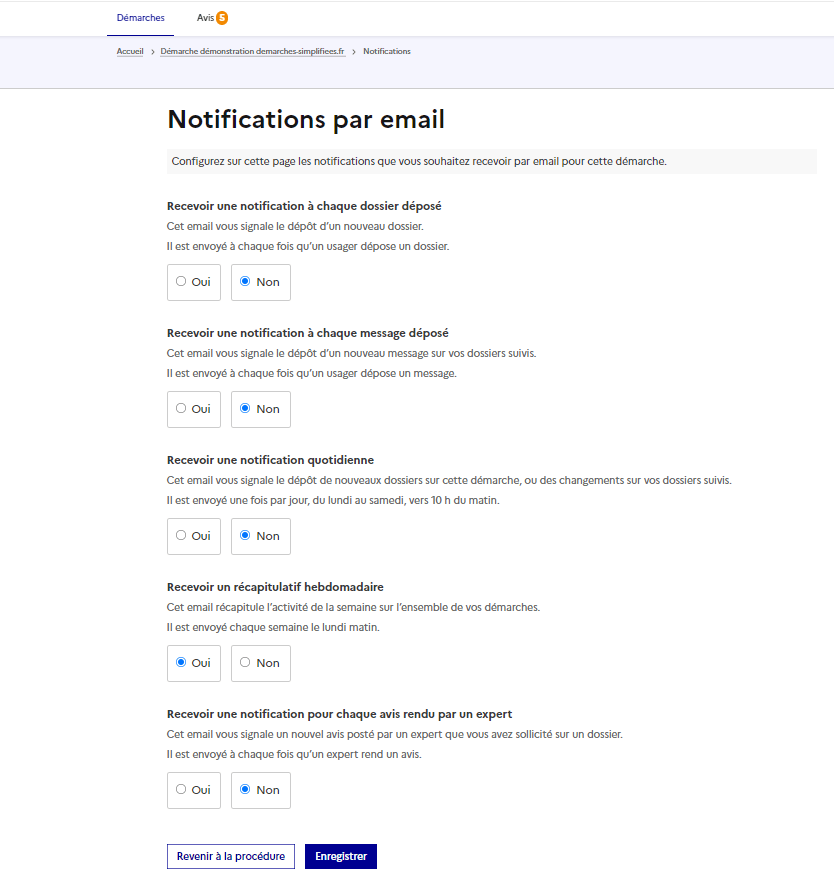The width and height of the screenshot is (834, 879).
Task: Click the Accueil breadcrumb link
Action: 130,51
